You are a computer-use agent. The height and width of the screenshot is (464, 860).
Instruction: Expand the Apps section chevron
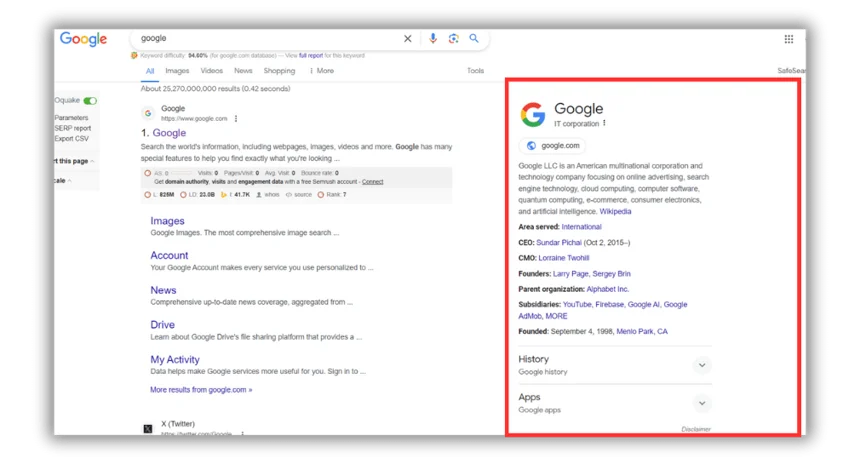tap(702, 404)
